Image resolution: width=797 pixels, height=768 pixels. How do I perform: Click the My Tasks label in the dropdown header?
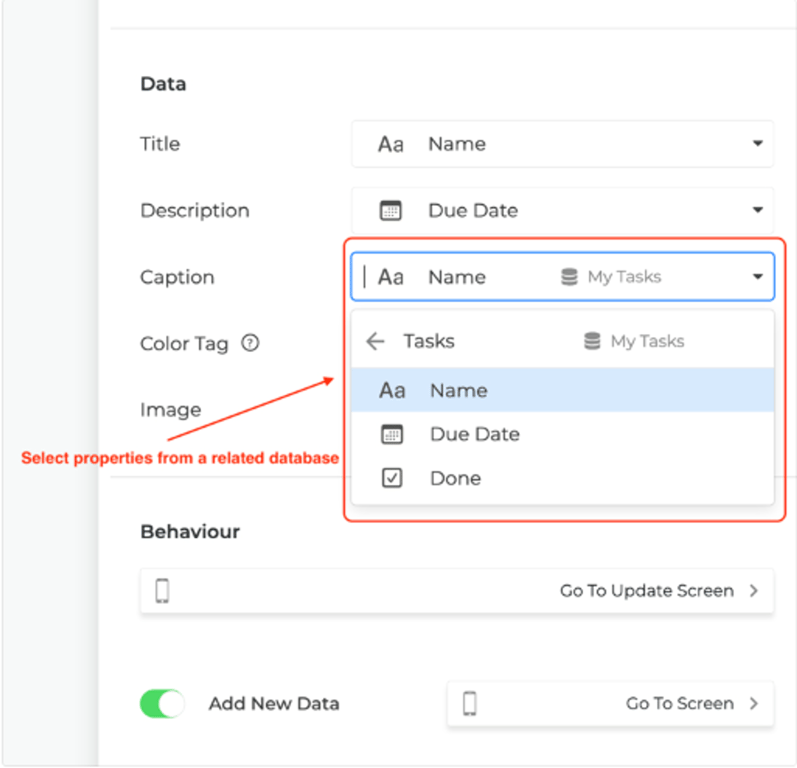coord(647,341)
